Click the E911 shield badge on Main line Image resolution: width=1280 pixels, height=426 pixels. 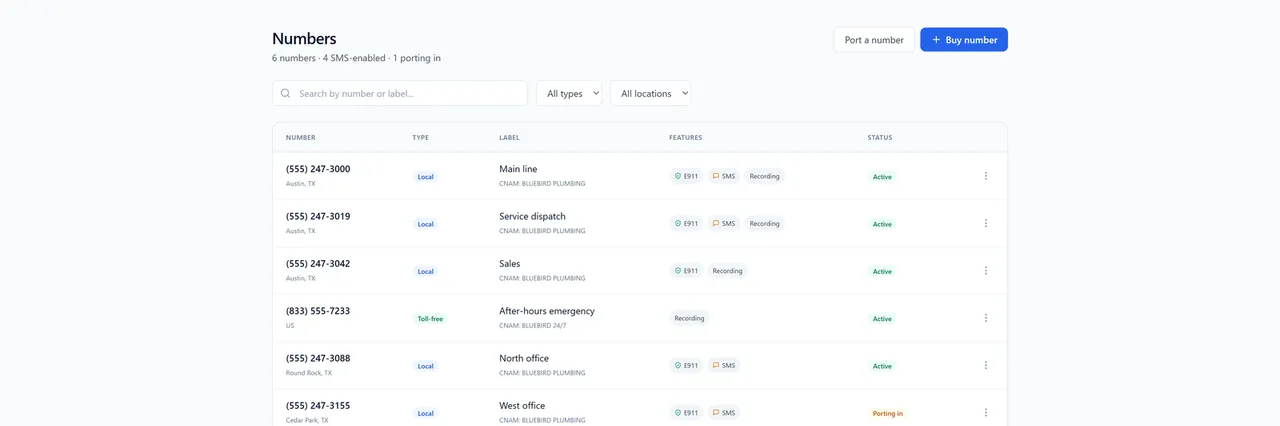click(x=686, y=176)
